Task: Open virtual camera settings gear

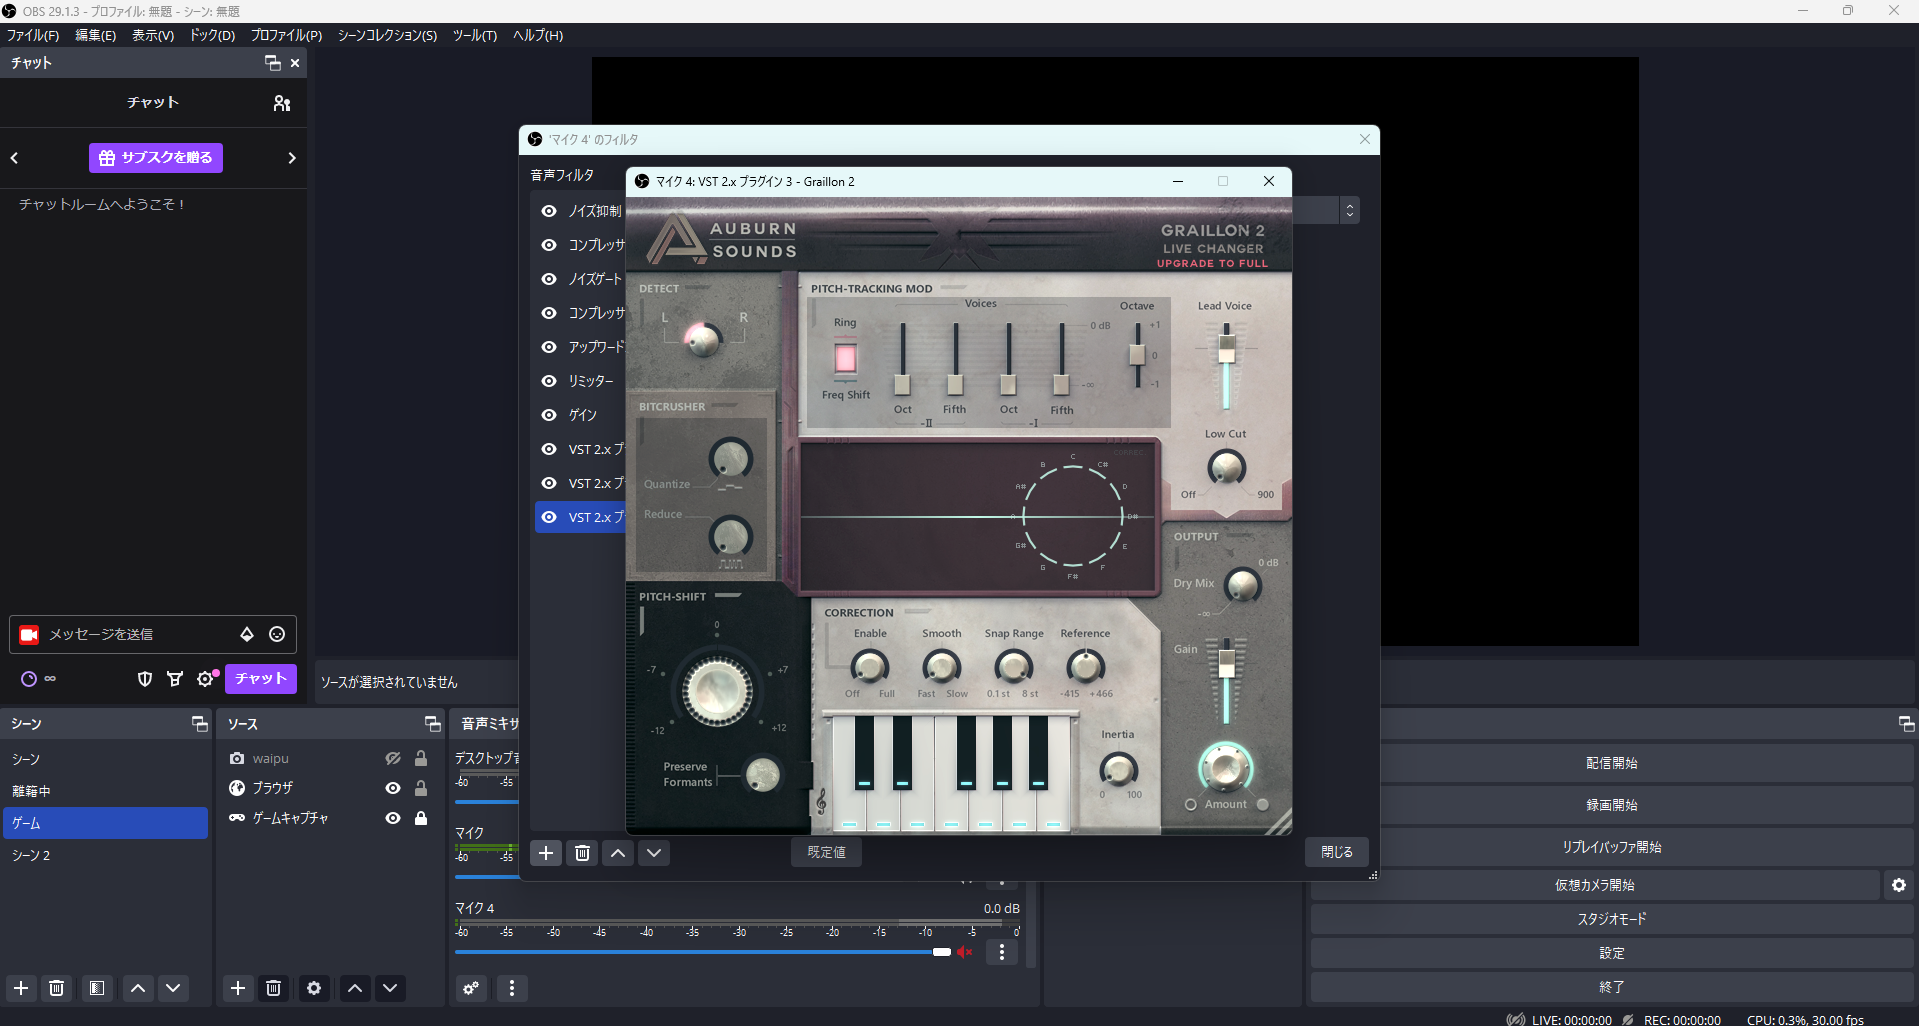Action: 1899,885
